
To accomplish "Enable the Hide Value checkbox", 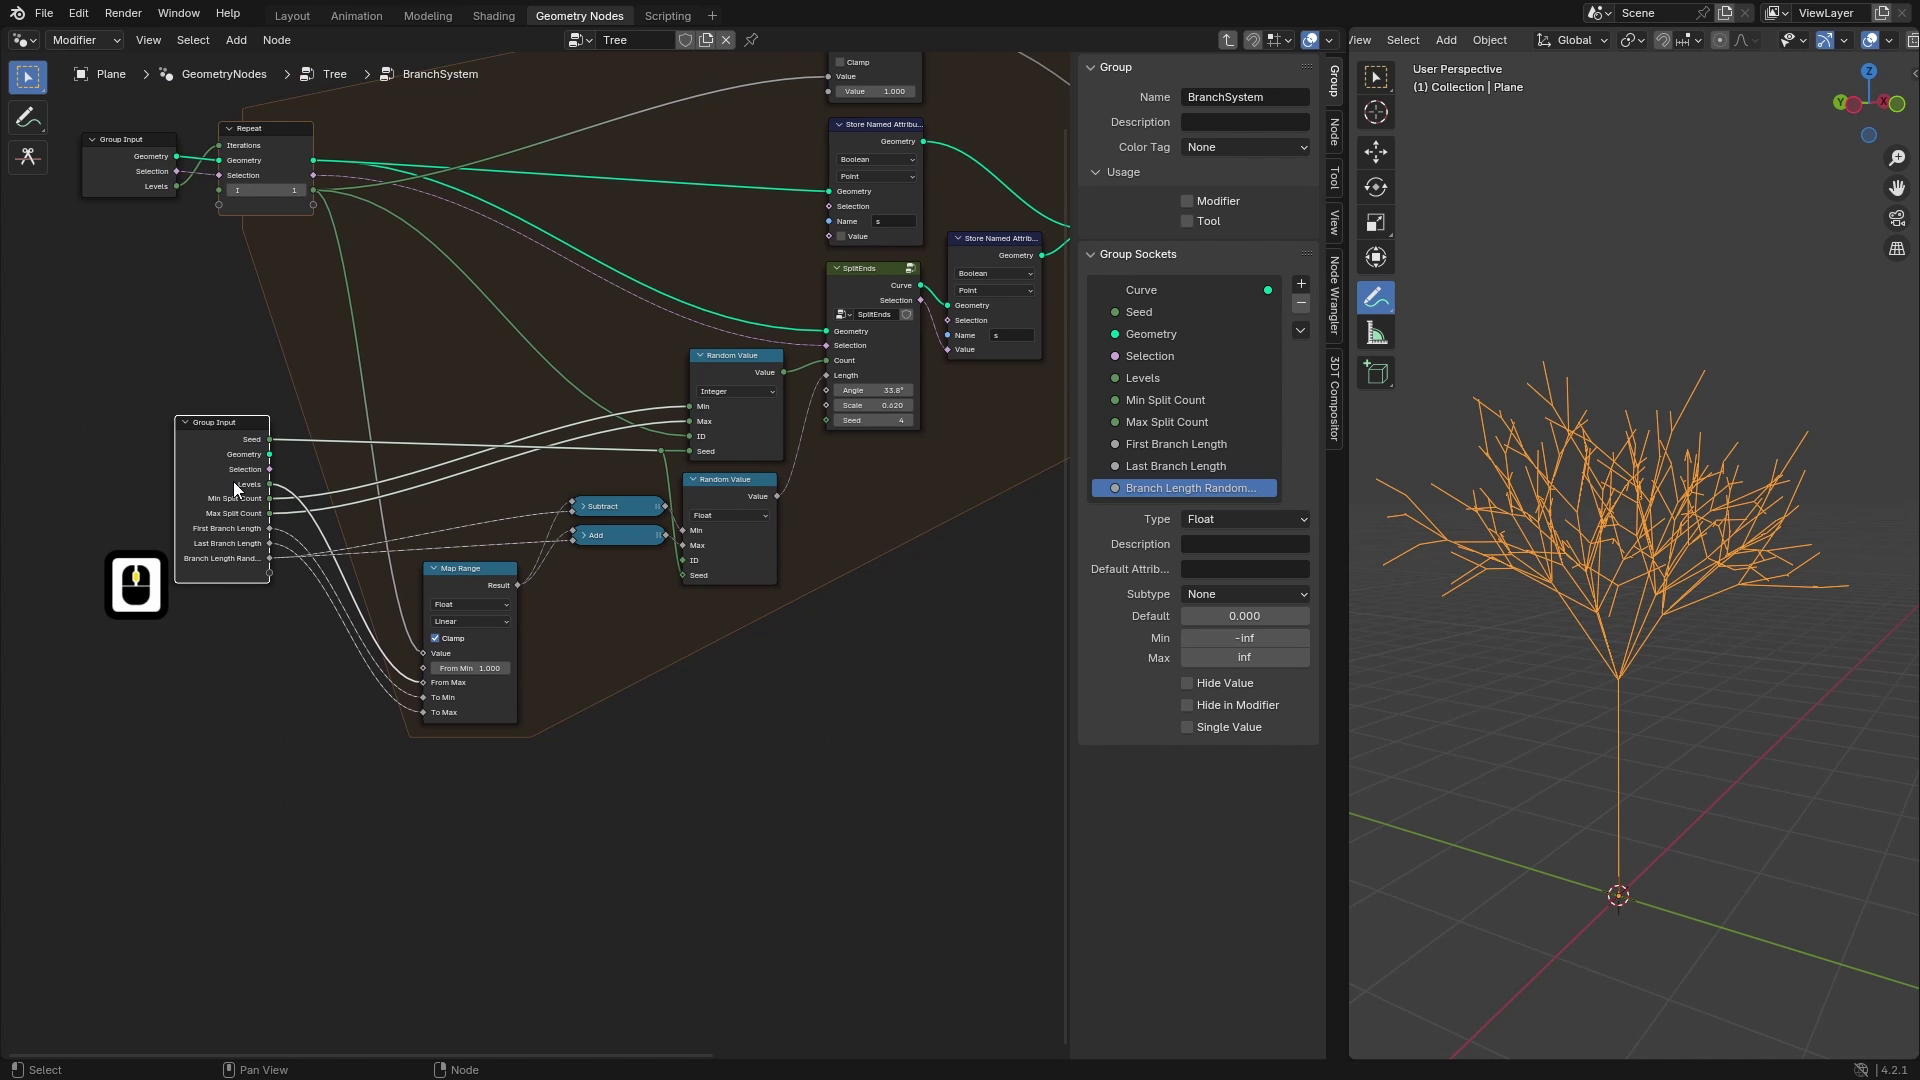I will coord(1186,683).
